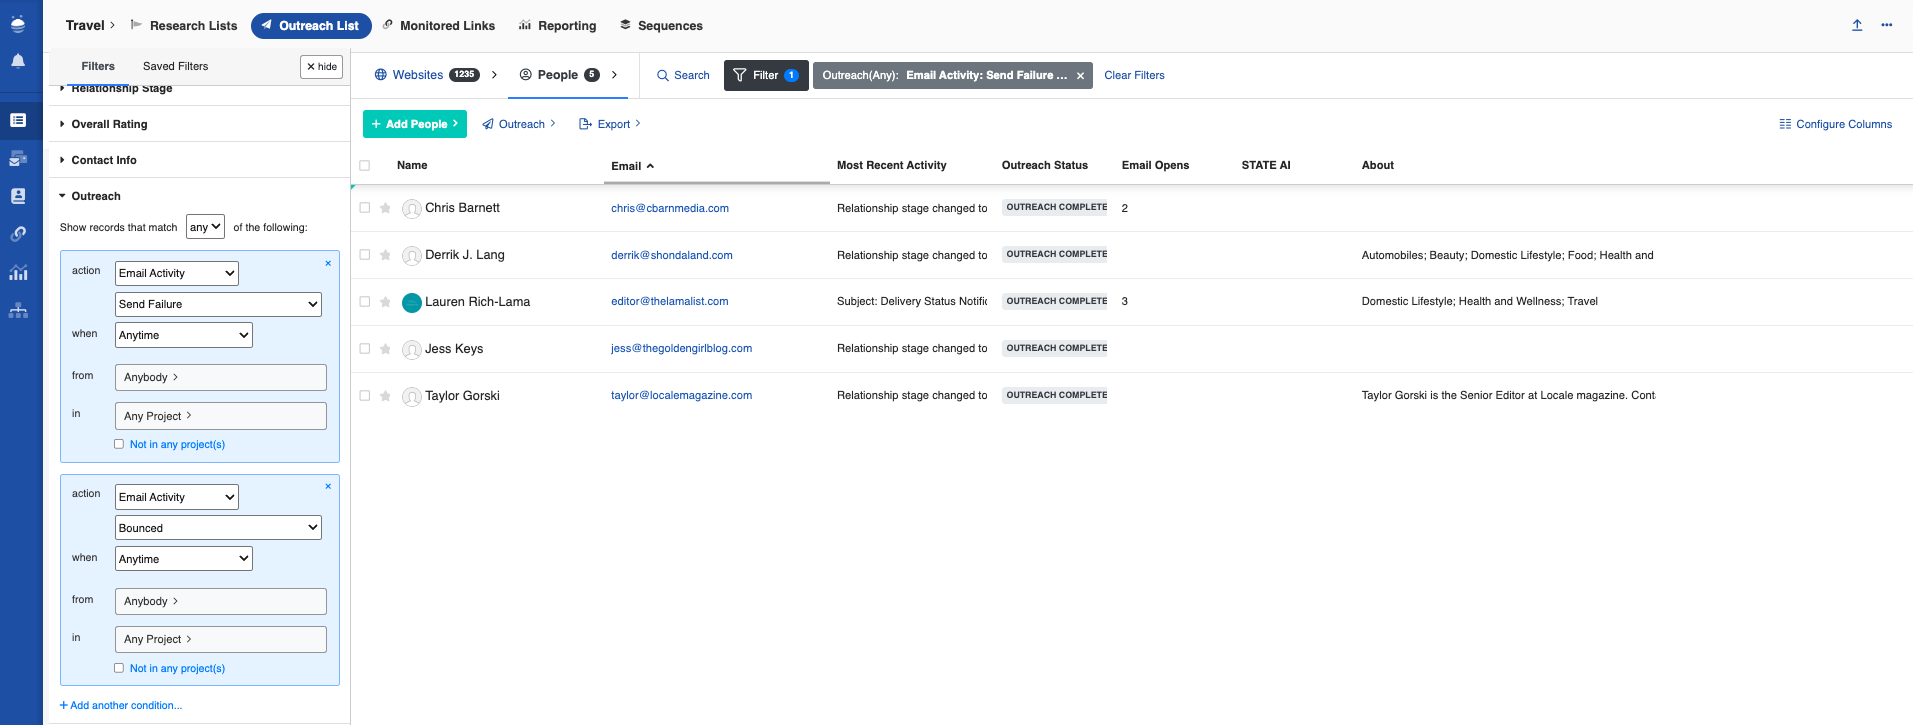Open the hierarchy icon in sidebar
The width and height of the screenshot is (1913, 725).
click(18, 310)
